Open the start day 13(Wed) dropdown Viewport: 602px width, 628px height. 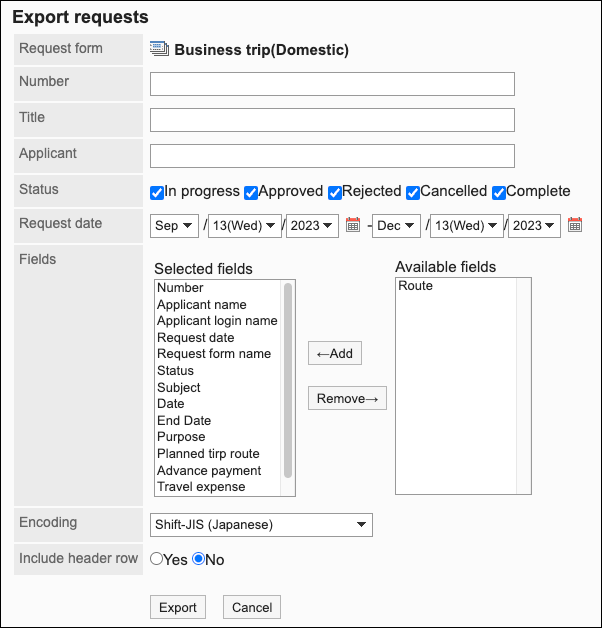(x=245, y=226)
